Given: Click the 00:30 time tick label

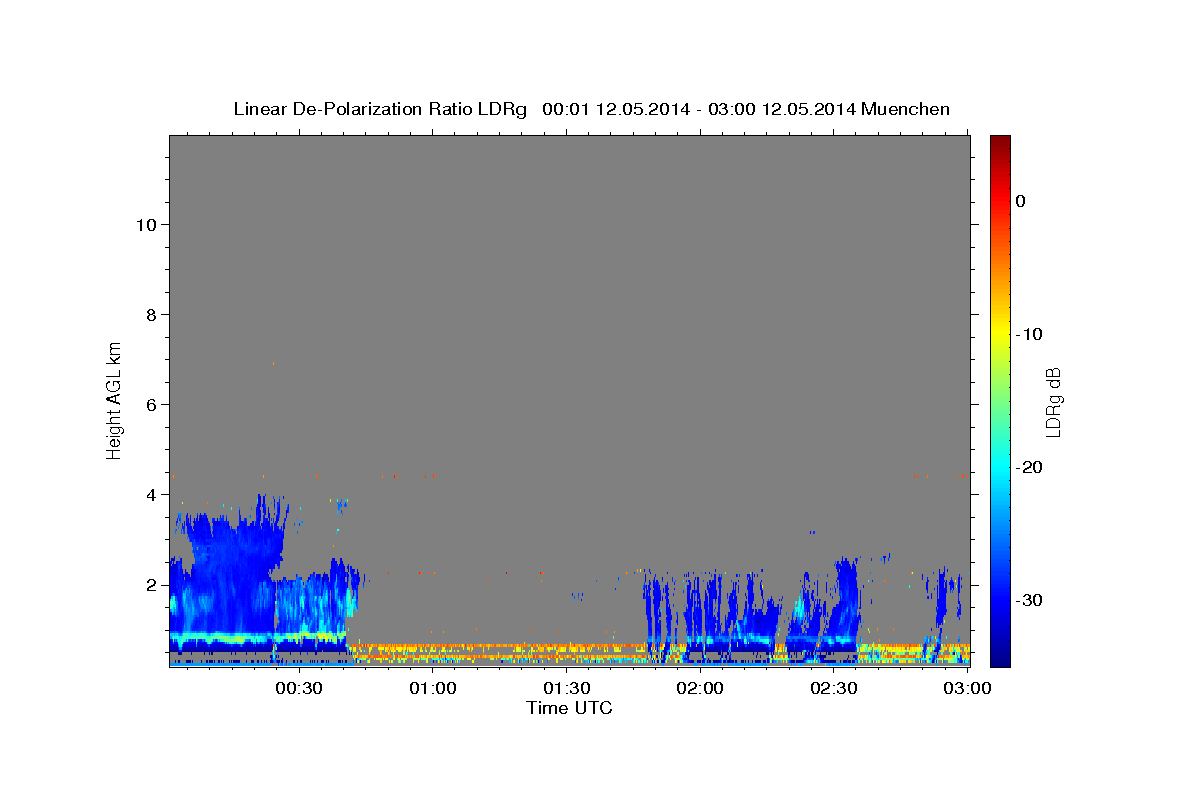Looking at the screenshot, I should (298, 688).
